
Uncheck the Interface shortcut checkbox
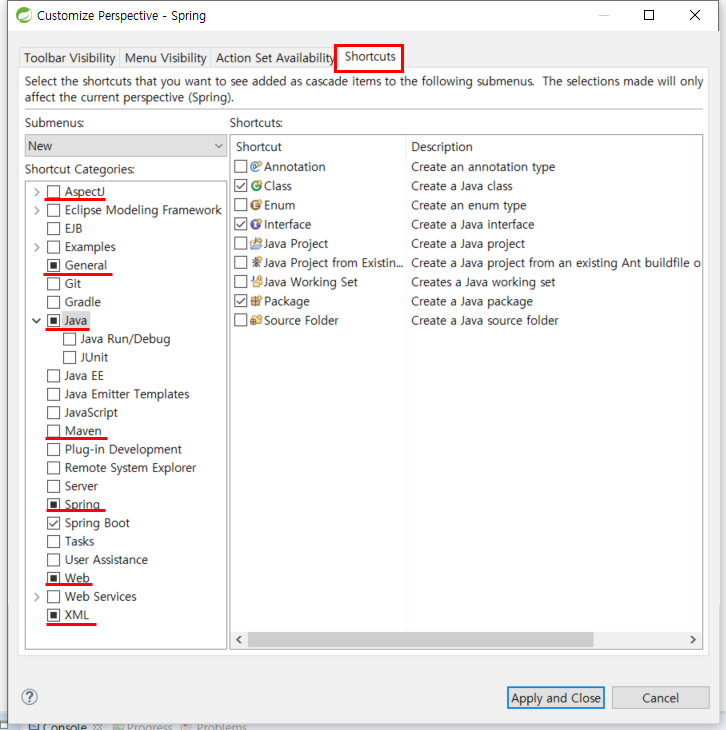point(240,224)
